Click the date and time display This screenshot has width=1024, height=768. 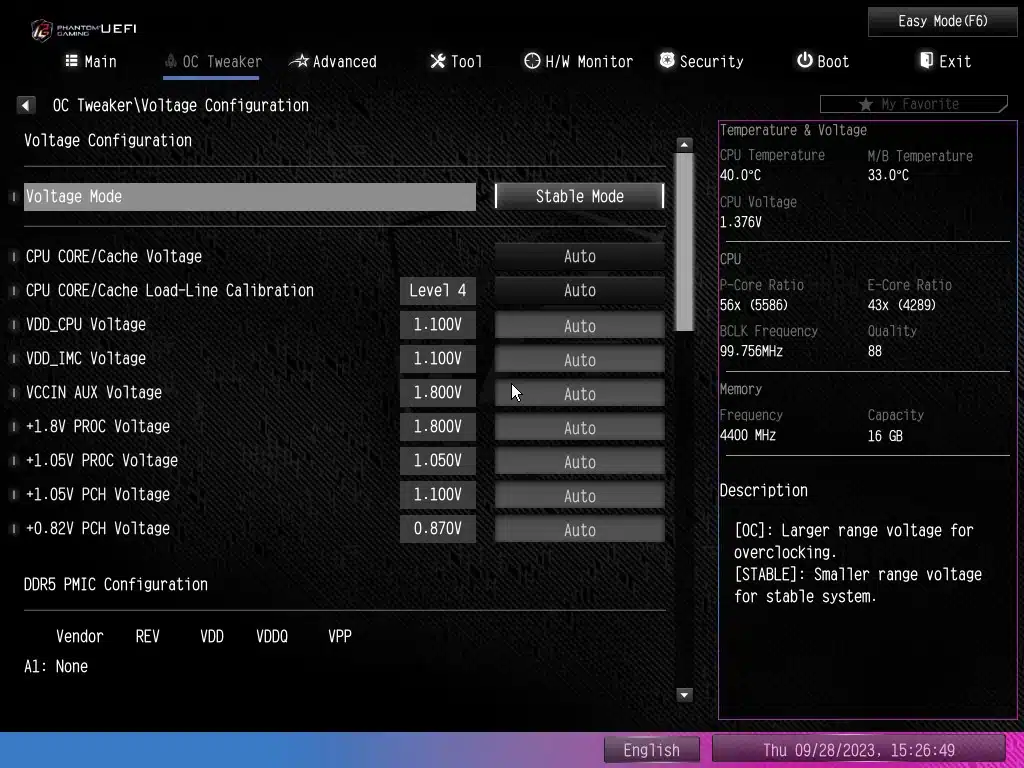tap(858, 750)
